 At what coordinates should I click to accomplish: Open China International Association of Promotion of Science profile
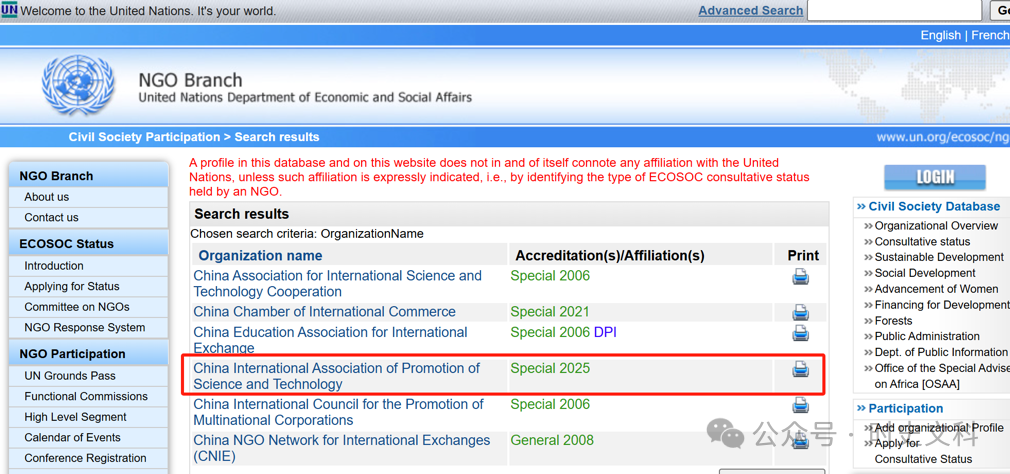(x=337, y=376)
